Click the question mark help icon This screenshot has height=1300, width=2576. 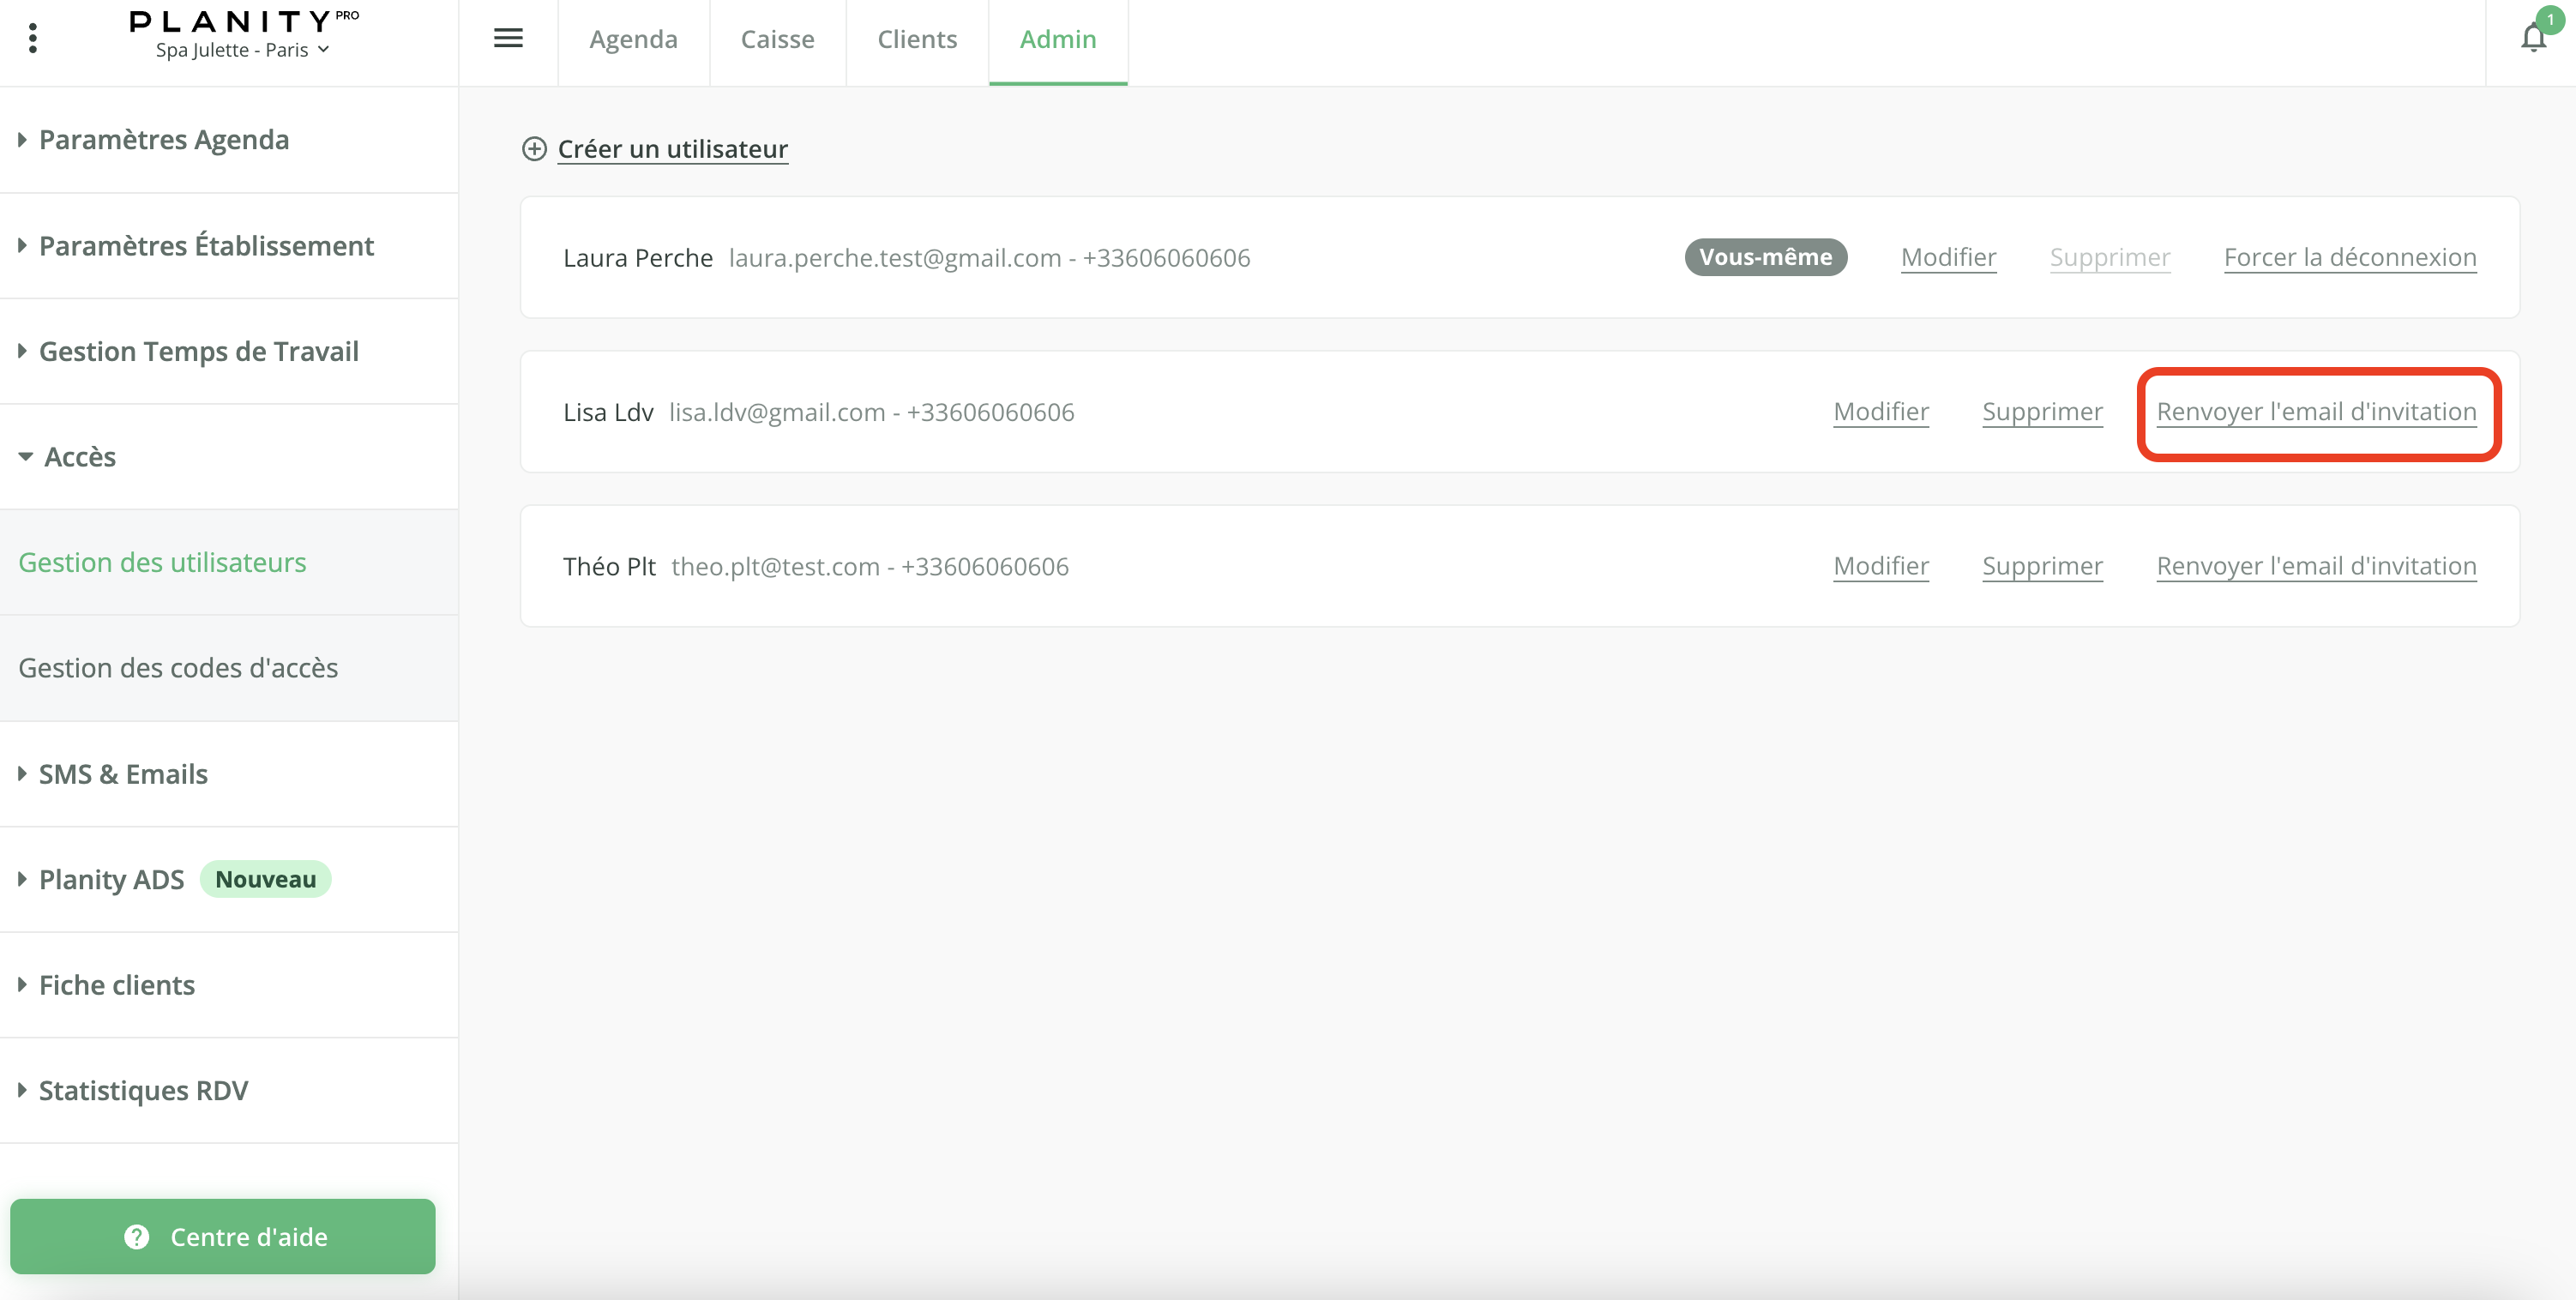point(137,1237)
